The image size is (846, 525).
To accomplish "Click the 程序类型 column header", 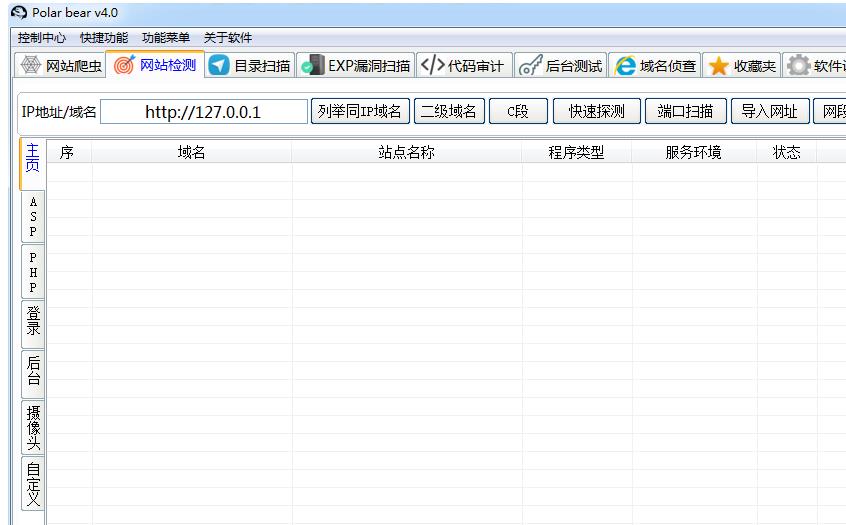I will tap(576, 152).
